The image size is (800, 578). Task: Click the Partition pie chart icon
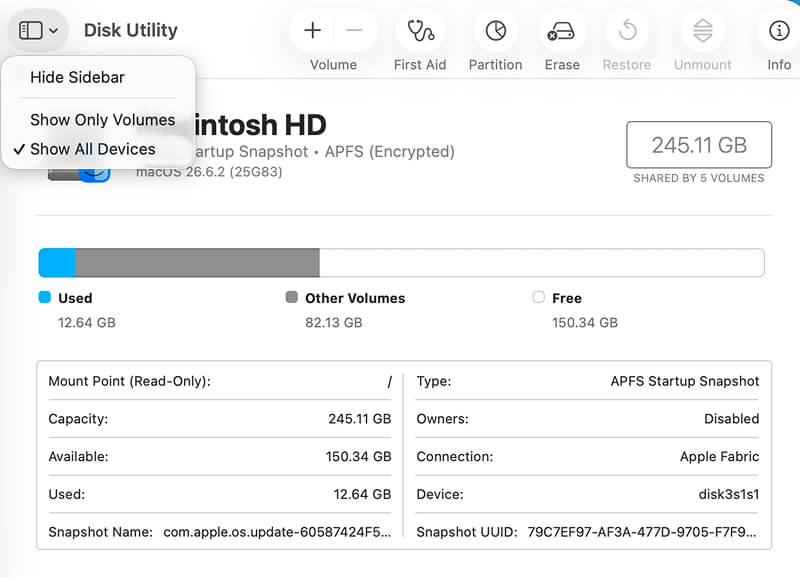[x=495, y=31]
